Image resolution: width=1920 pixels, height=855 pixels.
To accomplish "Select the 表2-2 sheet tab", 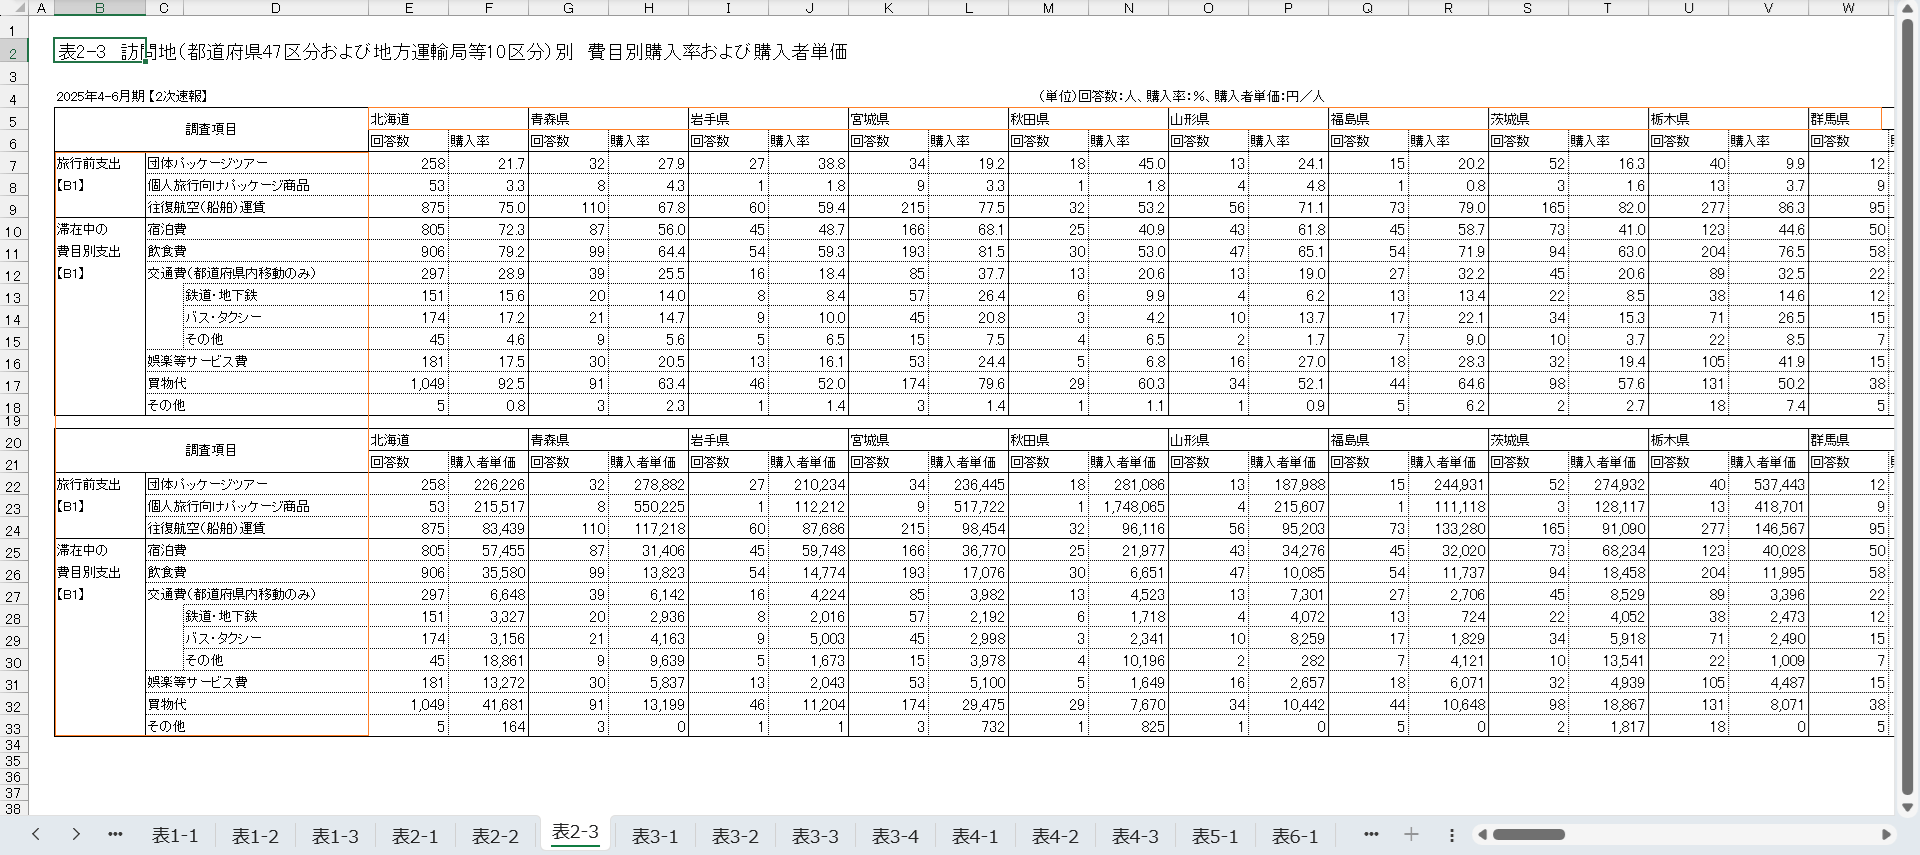I will 495,836.
